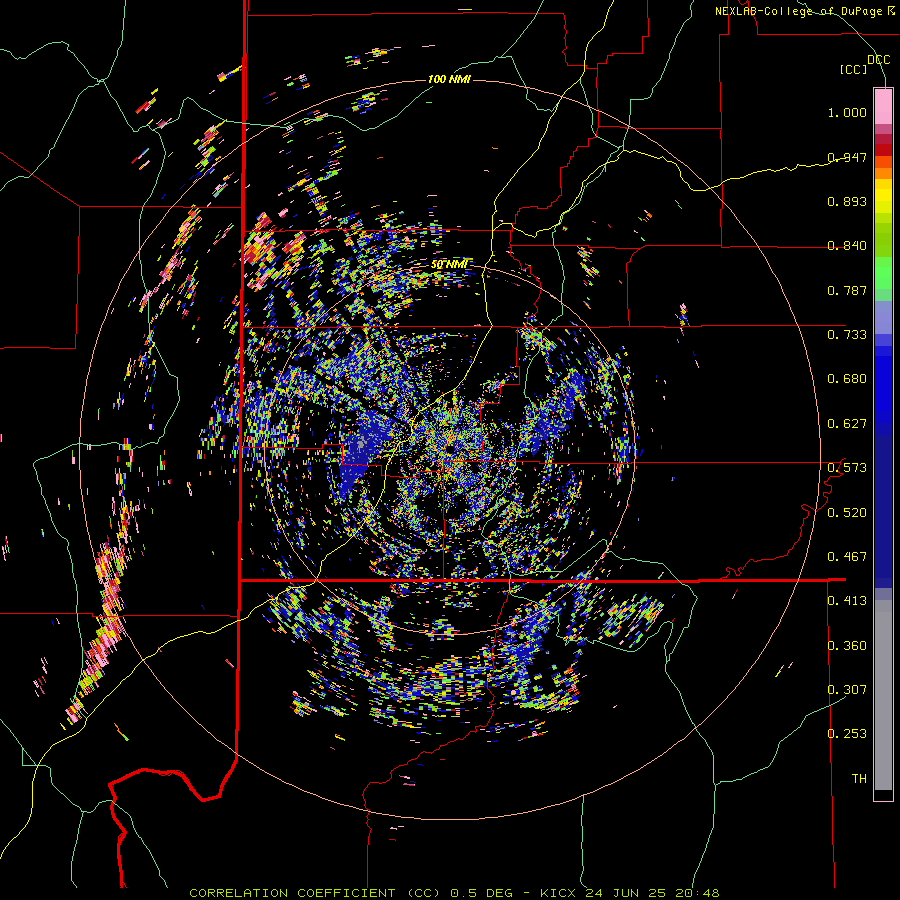Click the TH threshold label on the scale
Screen dimensions: 900x900
coord(859,779)
